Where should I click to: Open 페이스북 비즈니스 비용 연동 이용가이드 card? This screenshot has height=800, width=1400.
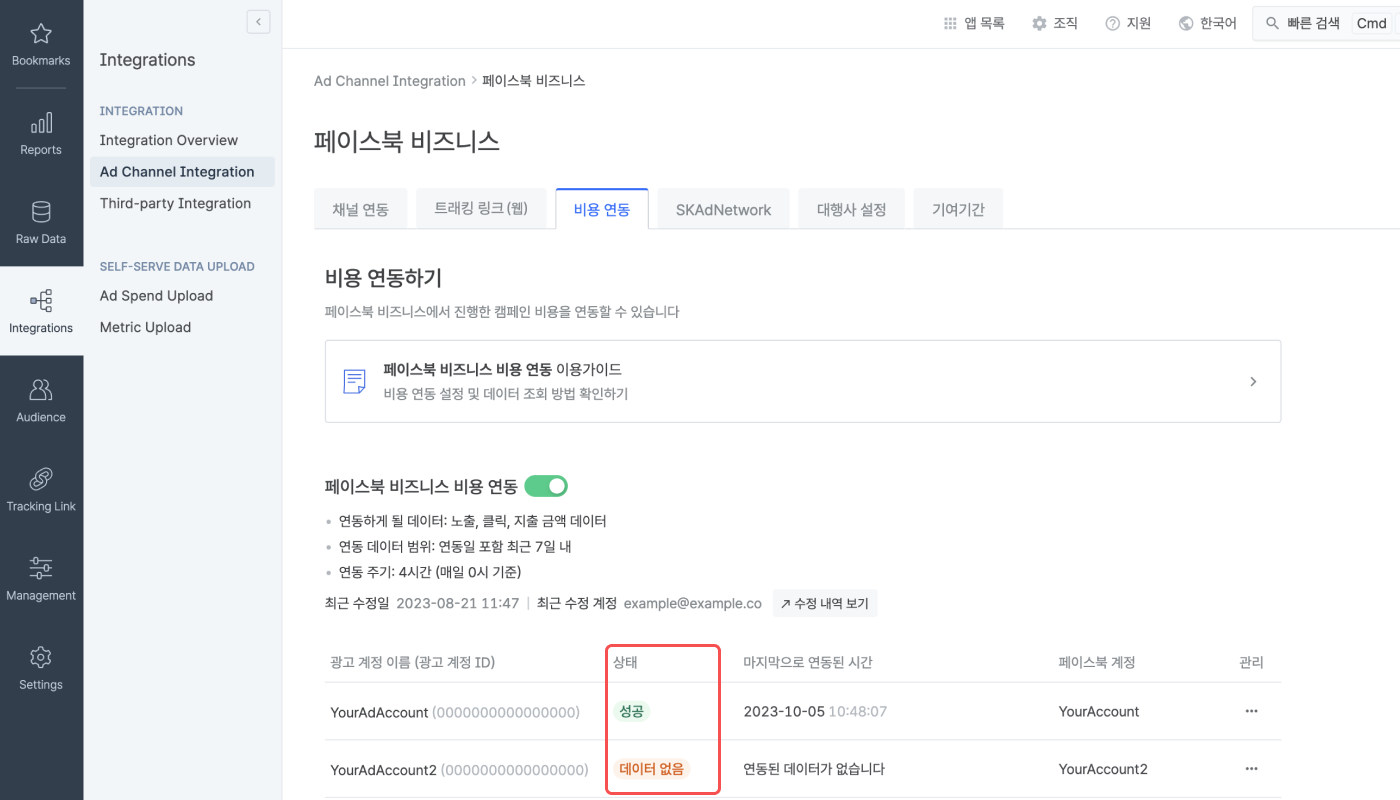click(x=803, y=381)
